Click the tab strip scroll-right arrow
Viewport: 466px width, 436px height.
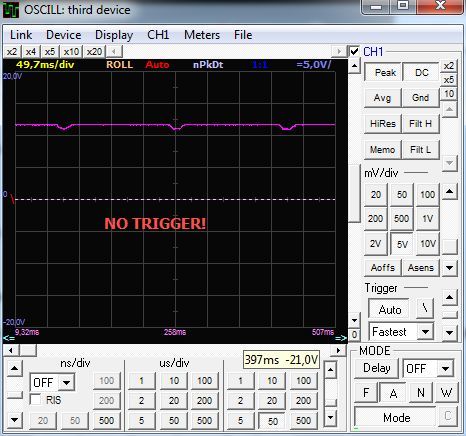[339, 52]
